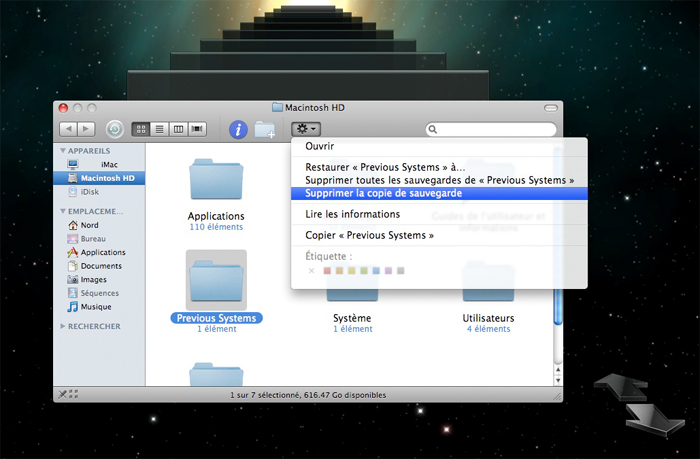The width and height of the screenshot is (700, 459).
Task: Expand the RECHERCHER sidebar section
Action: pyautogui.click(x=63, y=326)
